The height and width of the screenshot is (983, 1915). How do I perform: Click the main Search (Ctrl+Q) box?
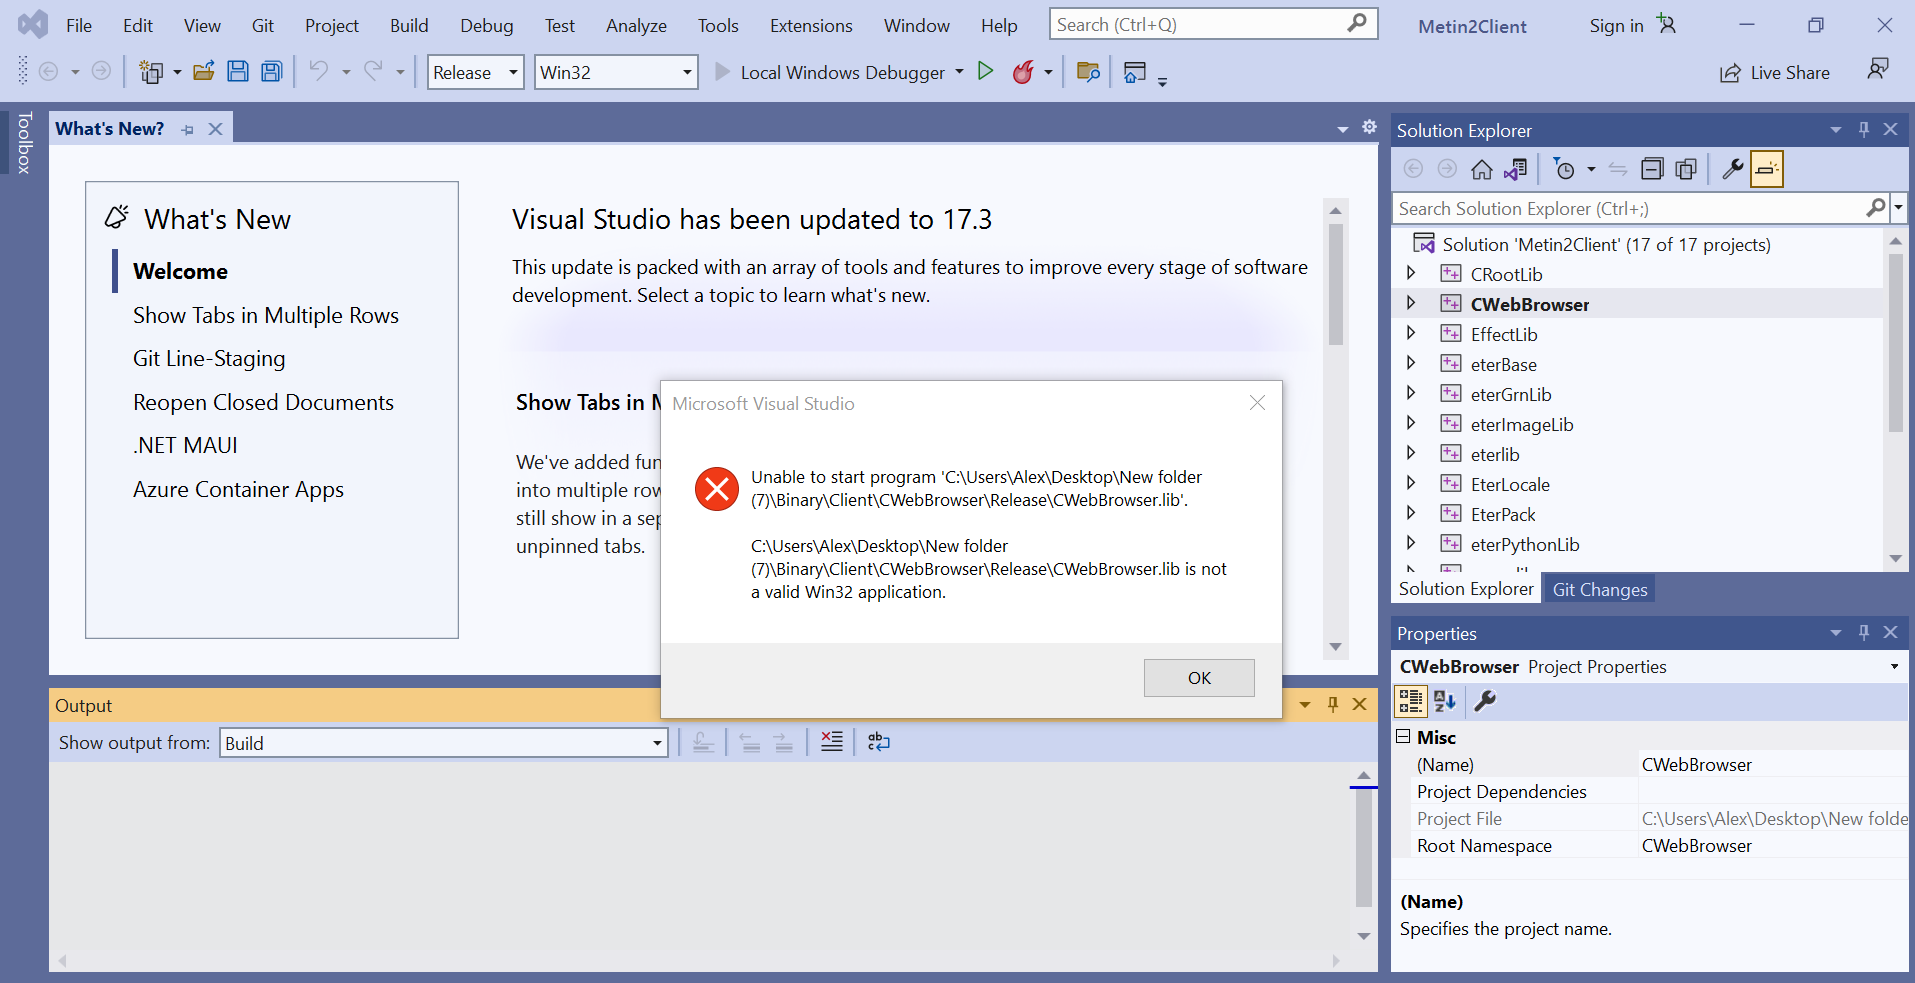point(1213,24)
